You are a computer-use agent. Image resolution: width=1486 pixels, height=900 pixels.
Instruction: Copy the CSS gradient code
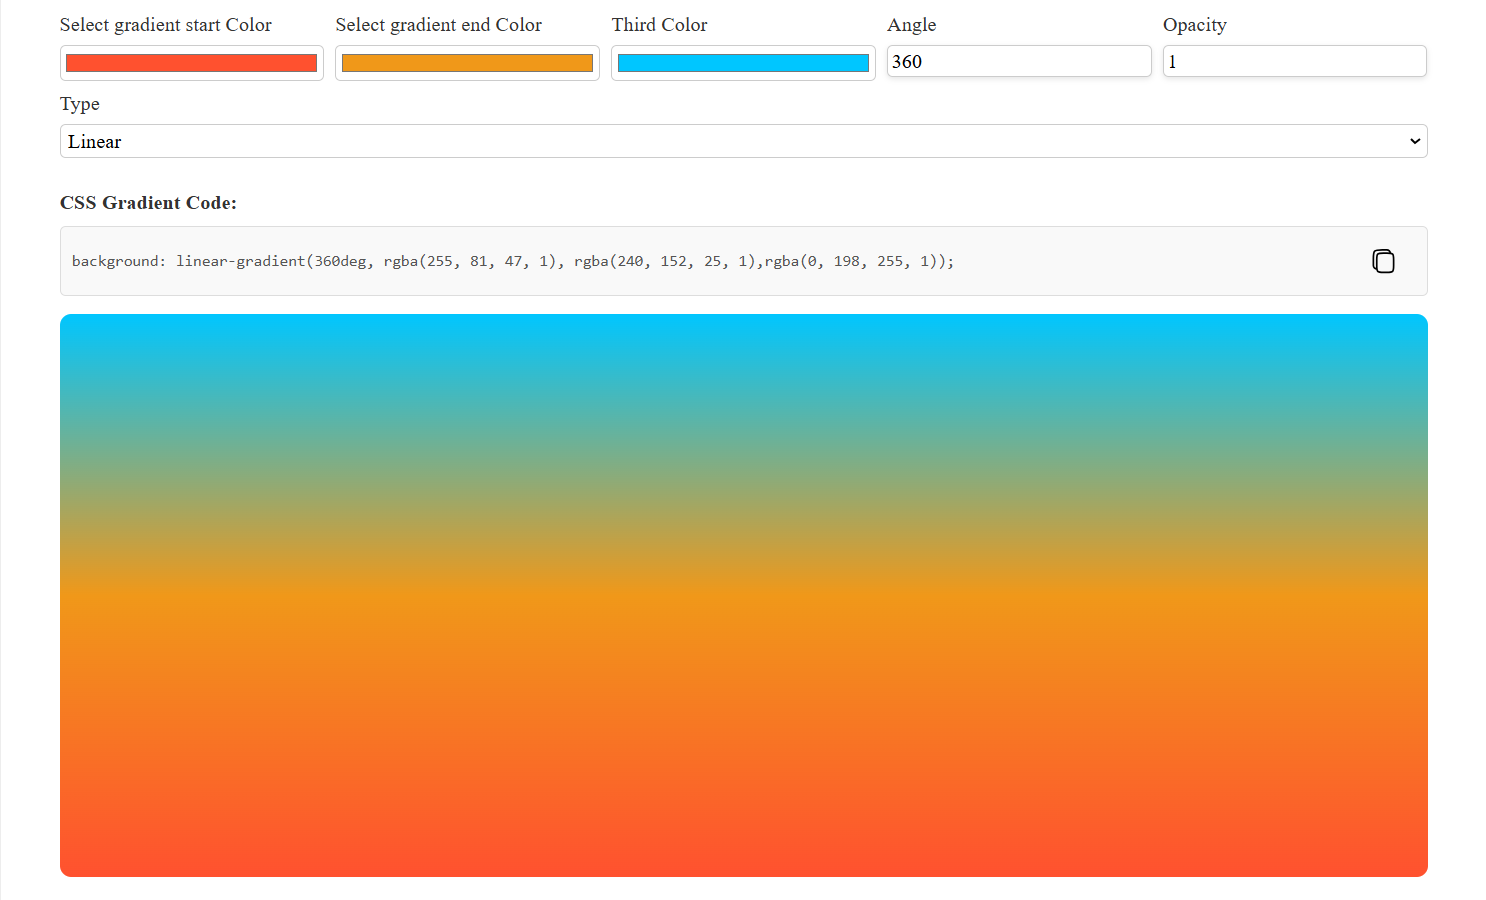[x=1383, y=261]
